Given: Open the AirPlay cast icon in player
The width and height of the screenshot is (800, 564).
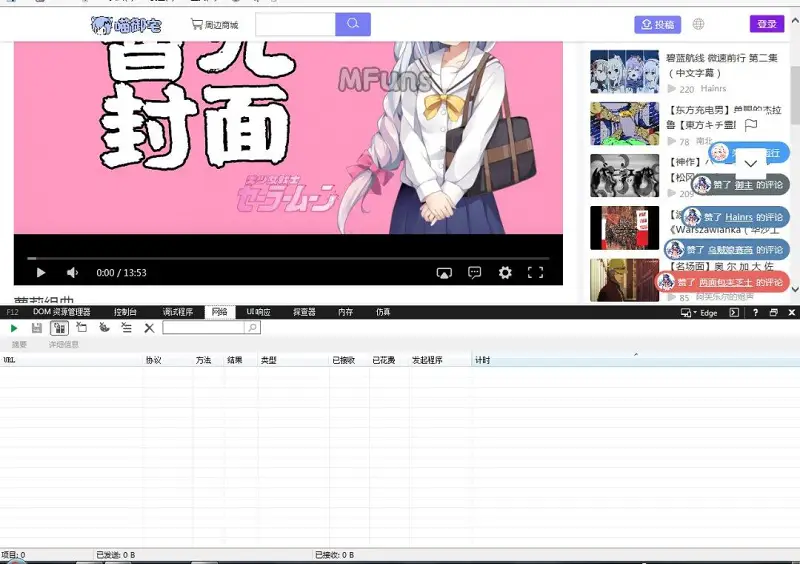Looking at the screenshot, I should click(x=444, y=273).
